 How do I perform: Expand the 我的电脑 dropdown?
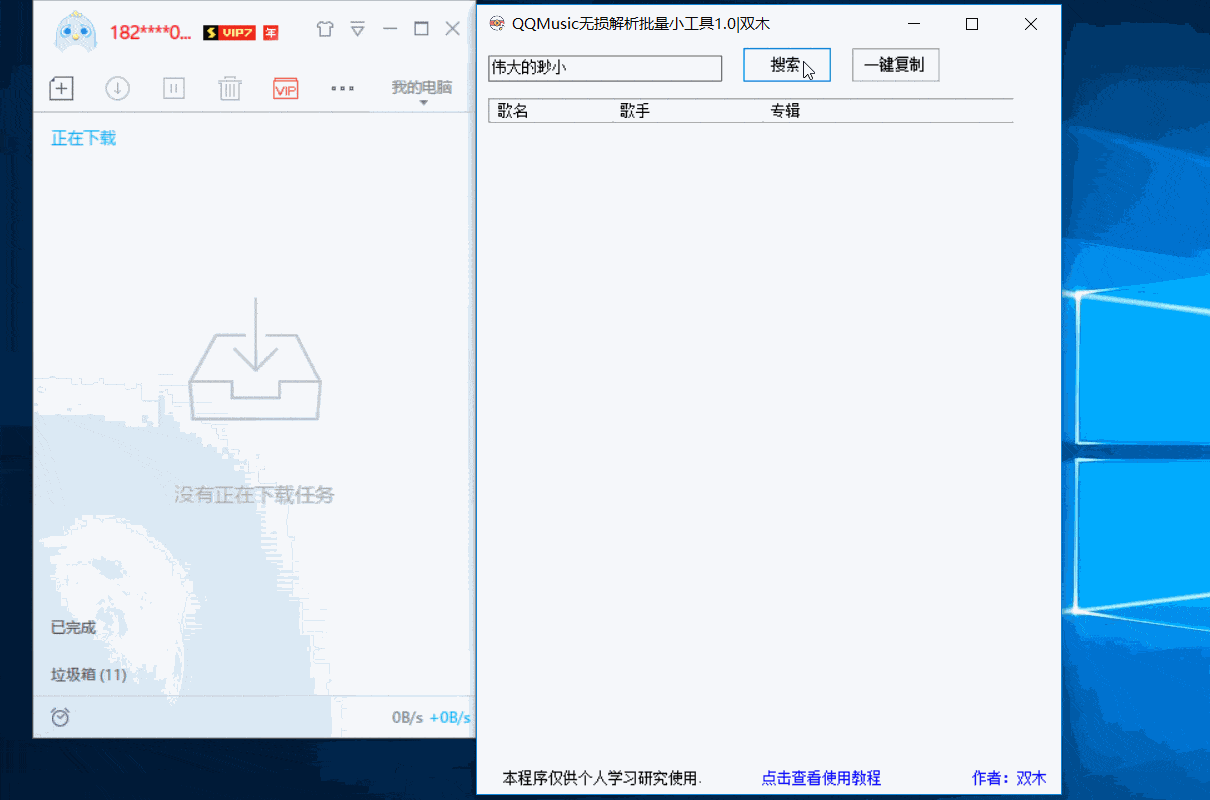(x=422, y=91)
